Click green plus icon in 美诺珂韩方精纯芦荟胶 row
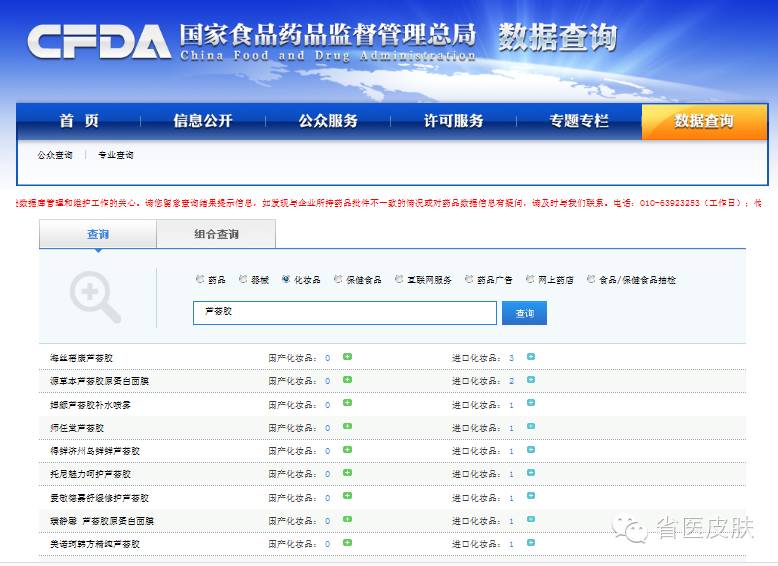 (347, 543)
